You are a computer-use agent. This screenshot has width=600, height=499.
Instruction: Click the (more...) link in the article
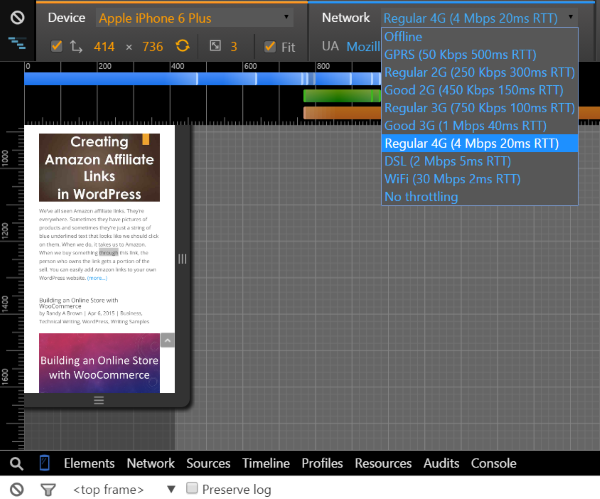(x=97, y=278)
